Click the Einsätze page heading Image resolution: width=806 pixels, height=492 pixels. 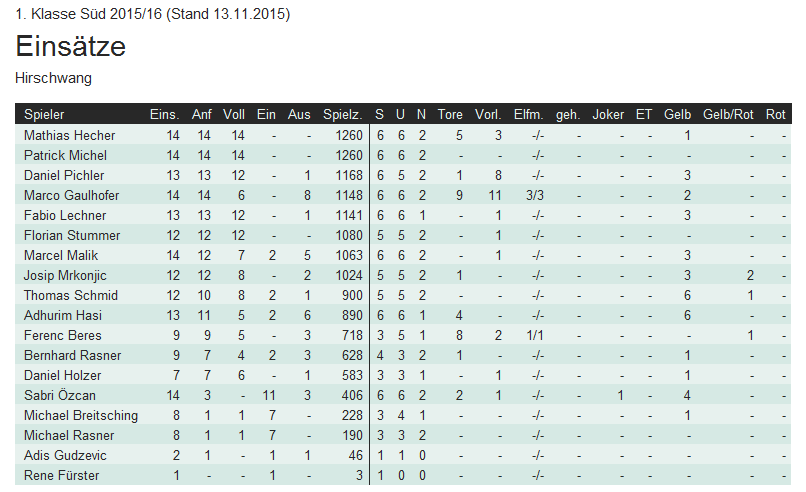pos(70,47)
